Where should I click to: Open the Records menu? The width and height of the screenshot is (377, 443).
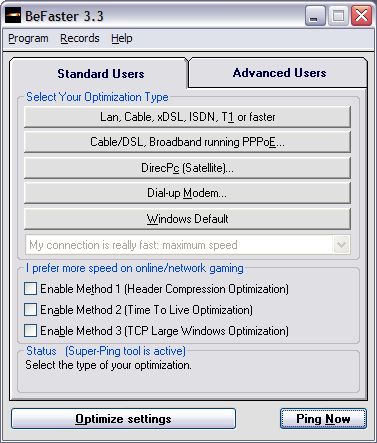(80, 39)
